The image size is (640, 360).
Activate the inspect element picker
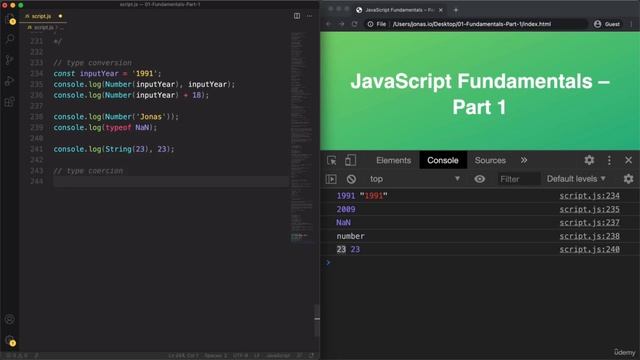coord(331,160)
